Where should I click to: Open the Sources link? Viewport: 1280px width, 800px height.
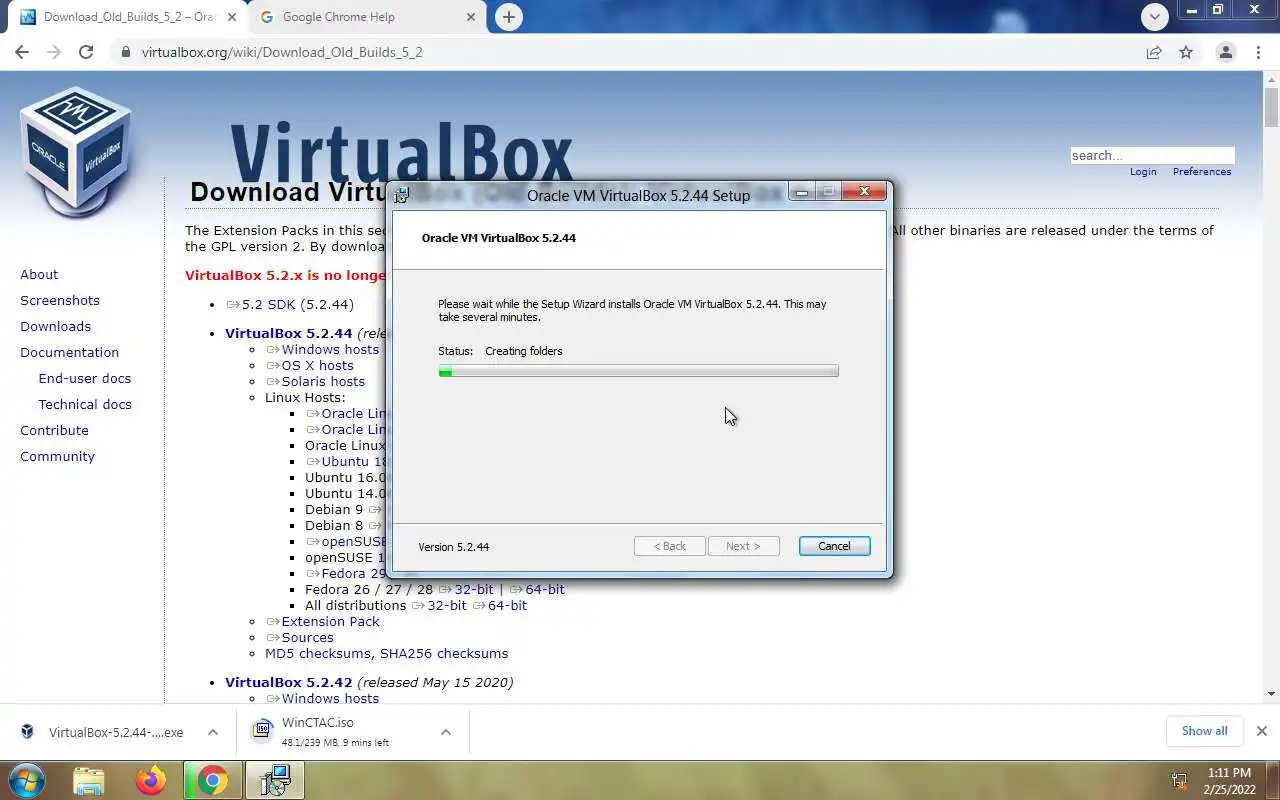point(300,637)
